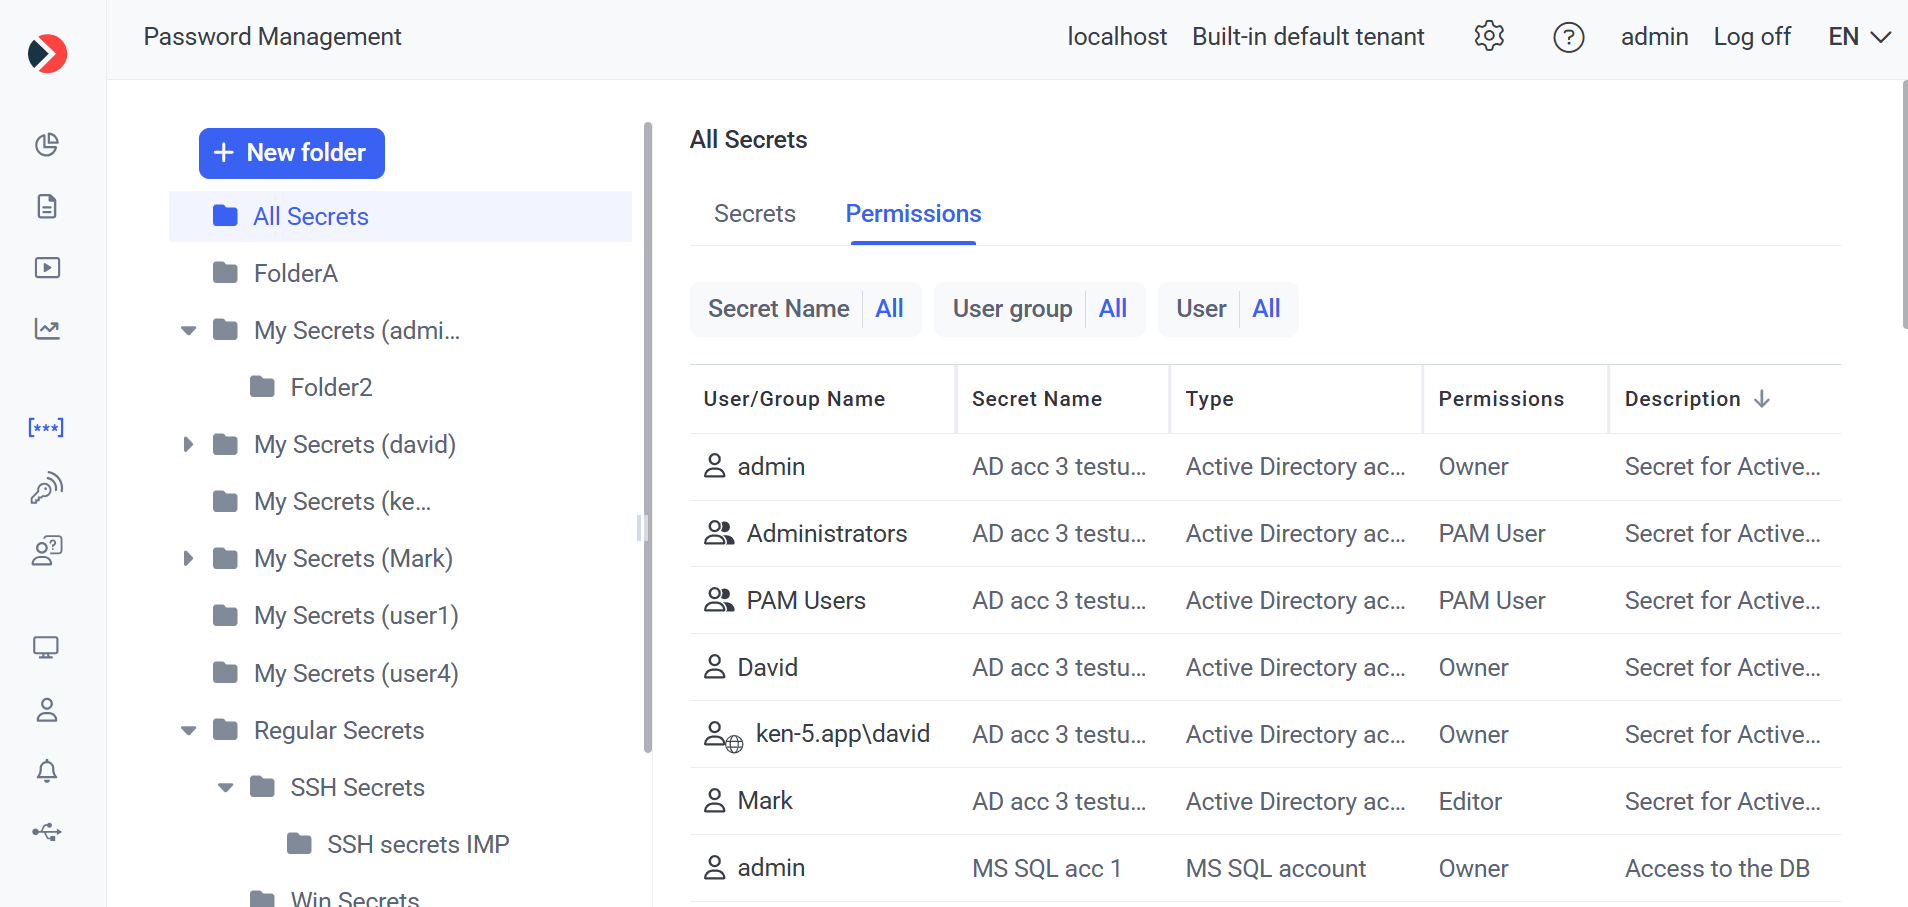Select the password management asterisk bracket icon
The width and height of the screenshot is (1908, 907).
tap(46, 428)
